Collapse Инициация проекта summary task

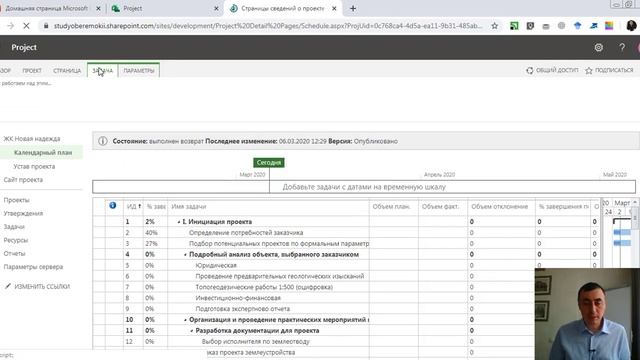[x=179, y=222]
